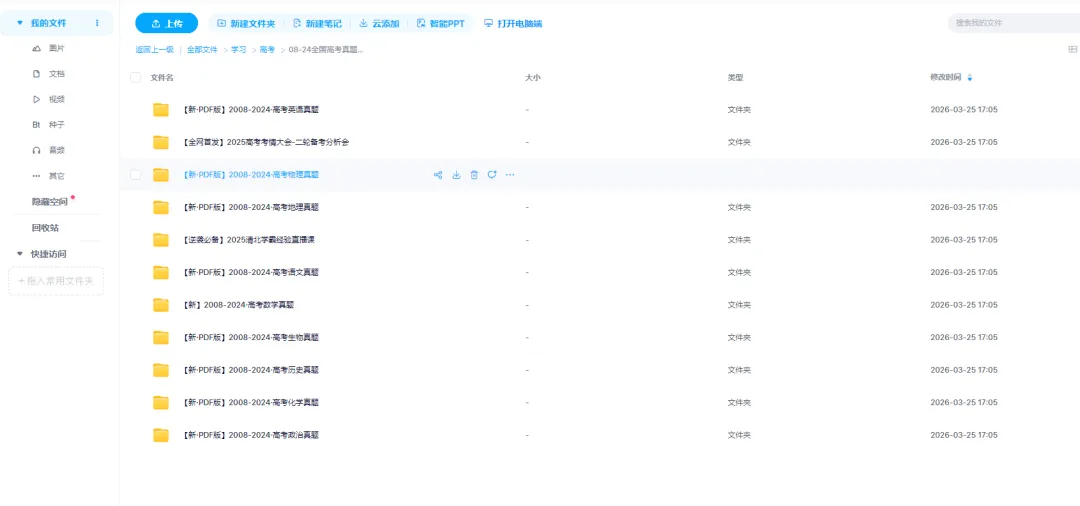Image resolution: width=1080 pixels, height=506 pixels.
Task: Click the 类型 column header
Action: click(x=736, y=78)
